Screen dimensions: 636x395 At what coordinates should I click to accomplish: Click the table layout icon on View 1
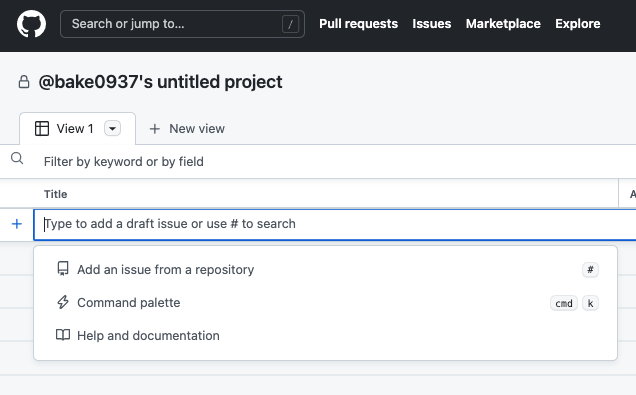pos(42,129)
